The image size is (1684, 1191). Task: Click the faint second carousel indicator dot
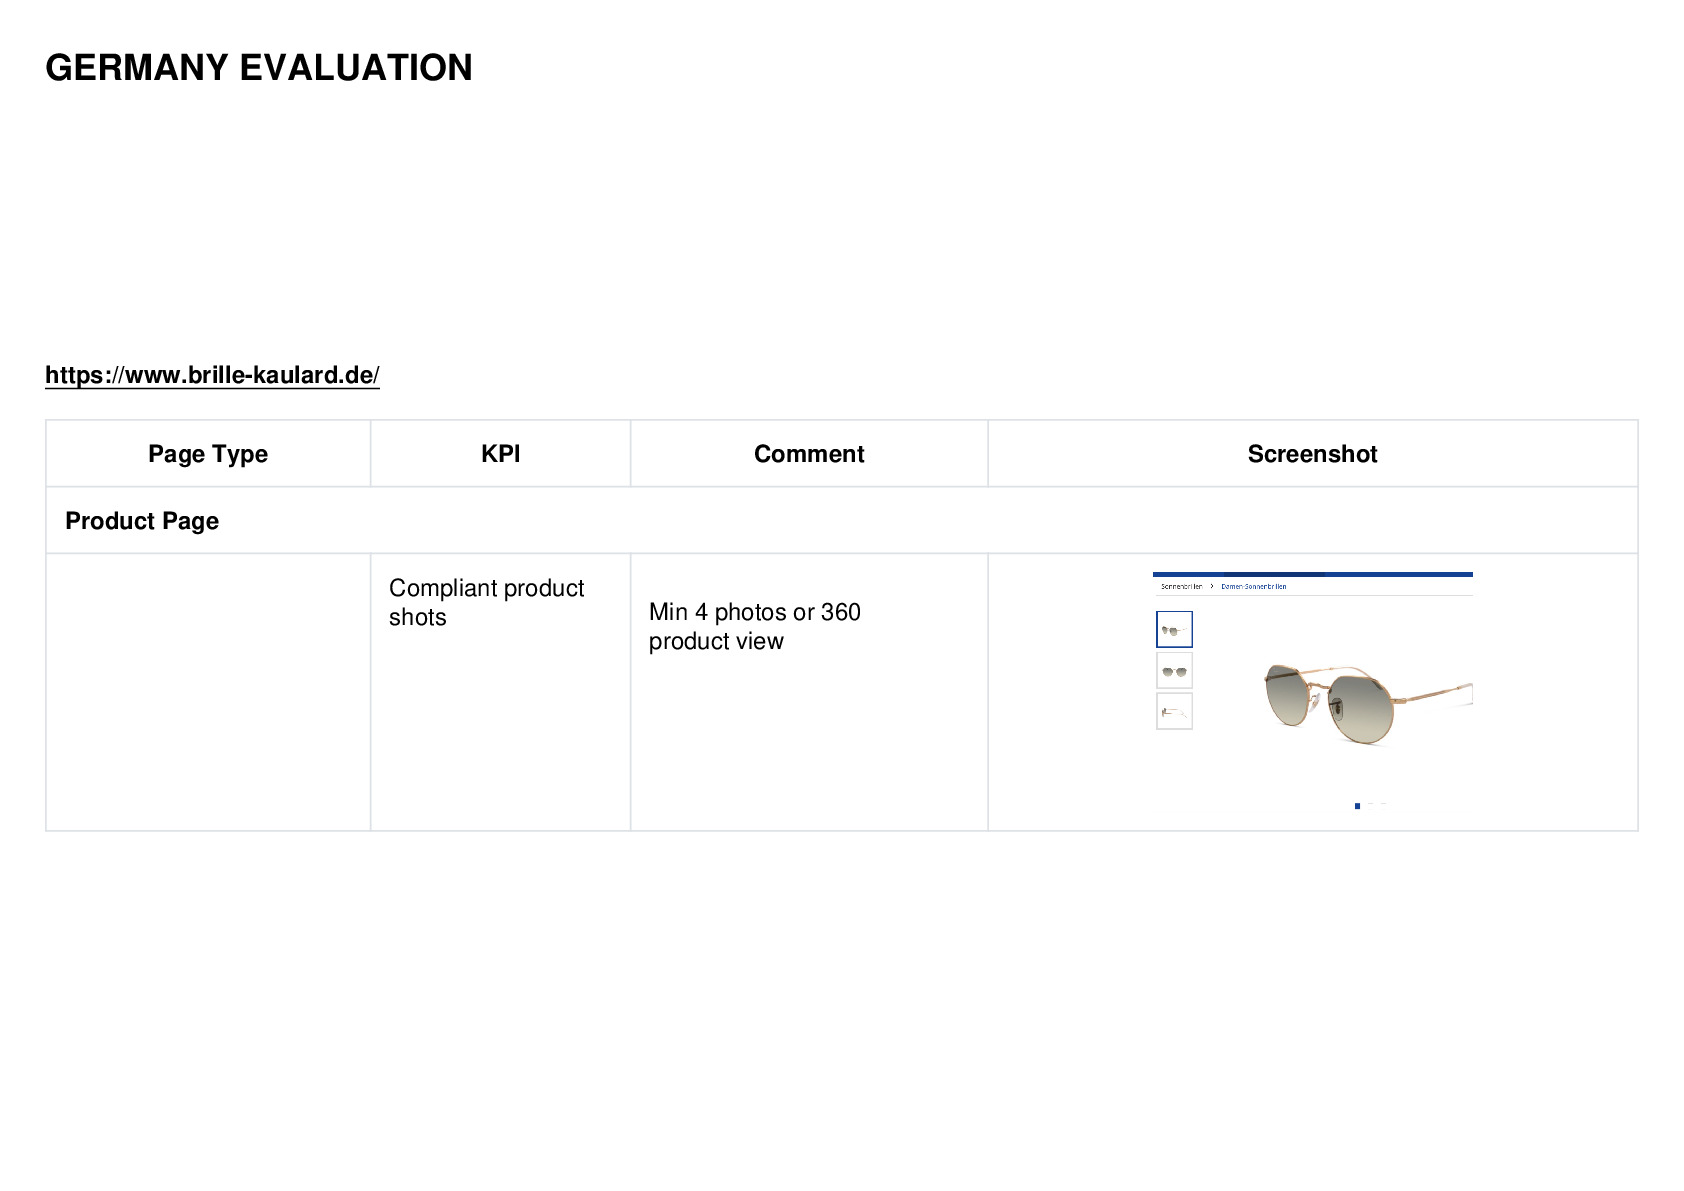1371,804
